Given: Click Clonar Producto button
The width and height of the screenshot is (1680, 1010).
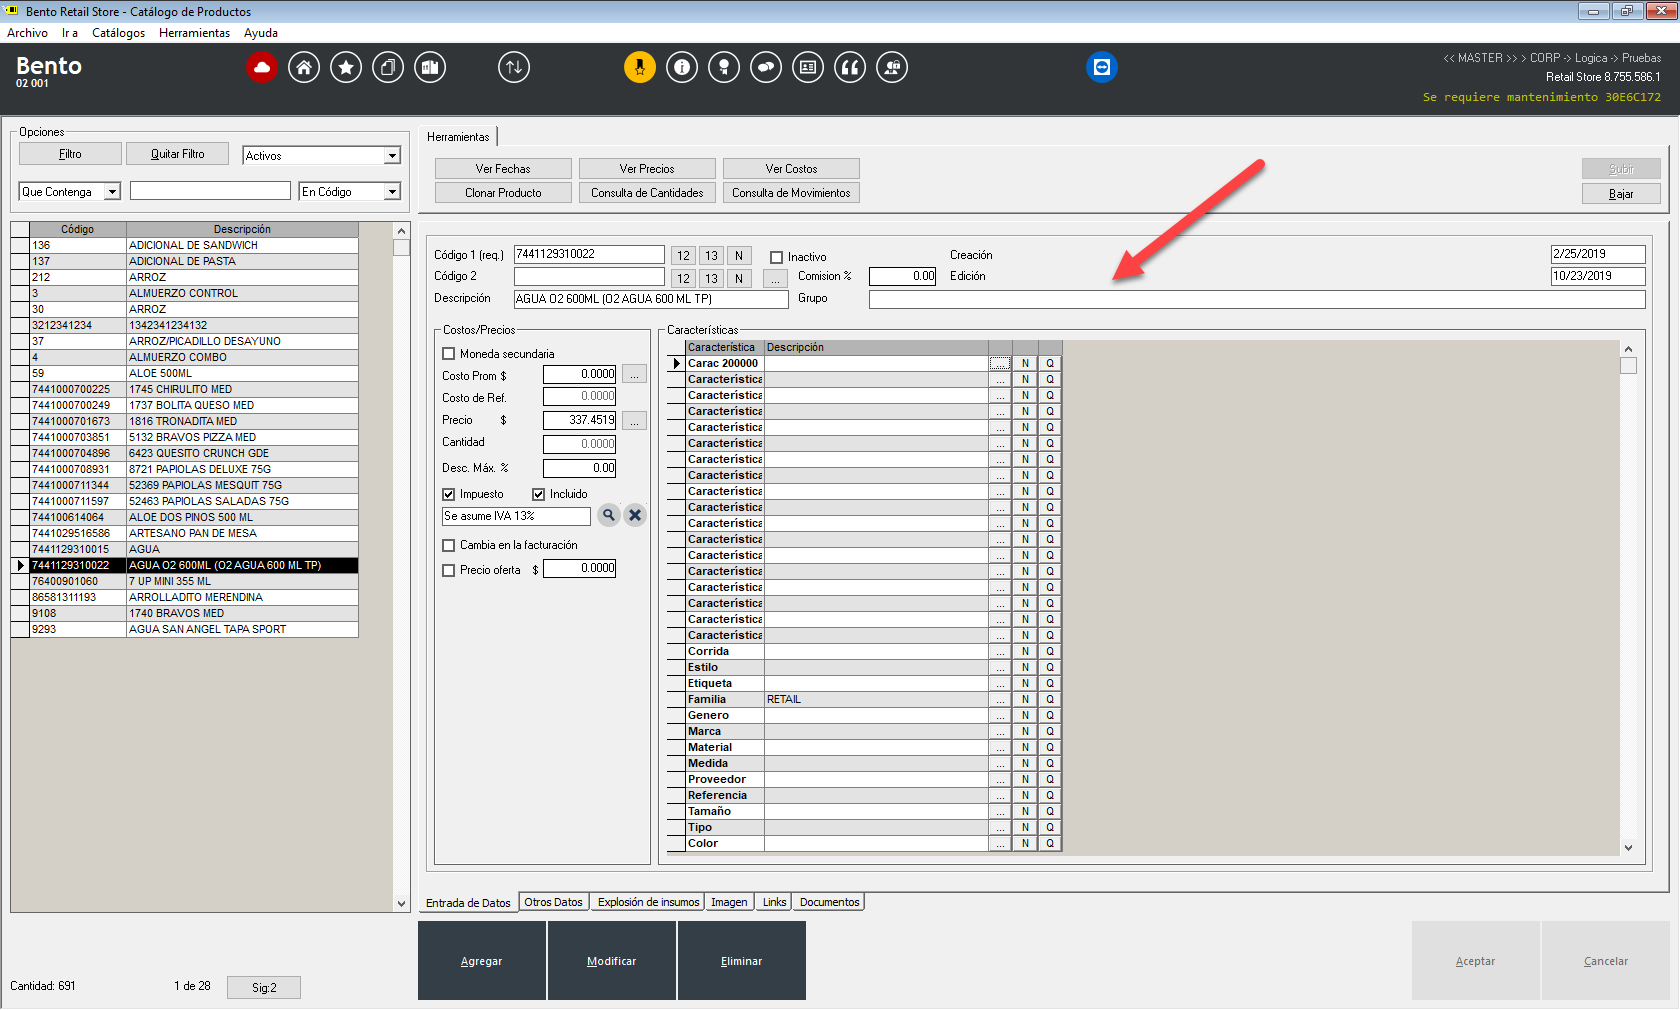Looking at the screenshot, I should click(x=503, y=193).
